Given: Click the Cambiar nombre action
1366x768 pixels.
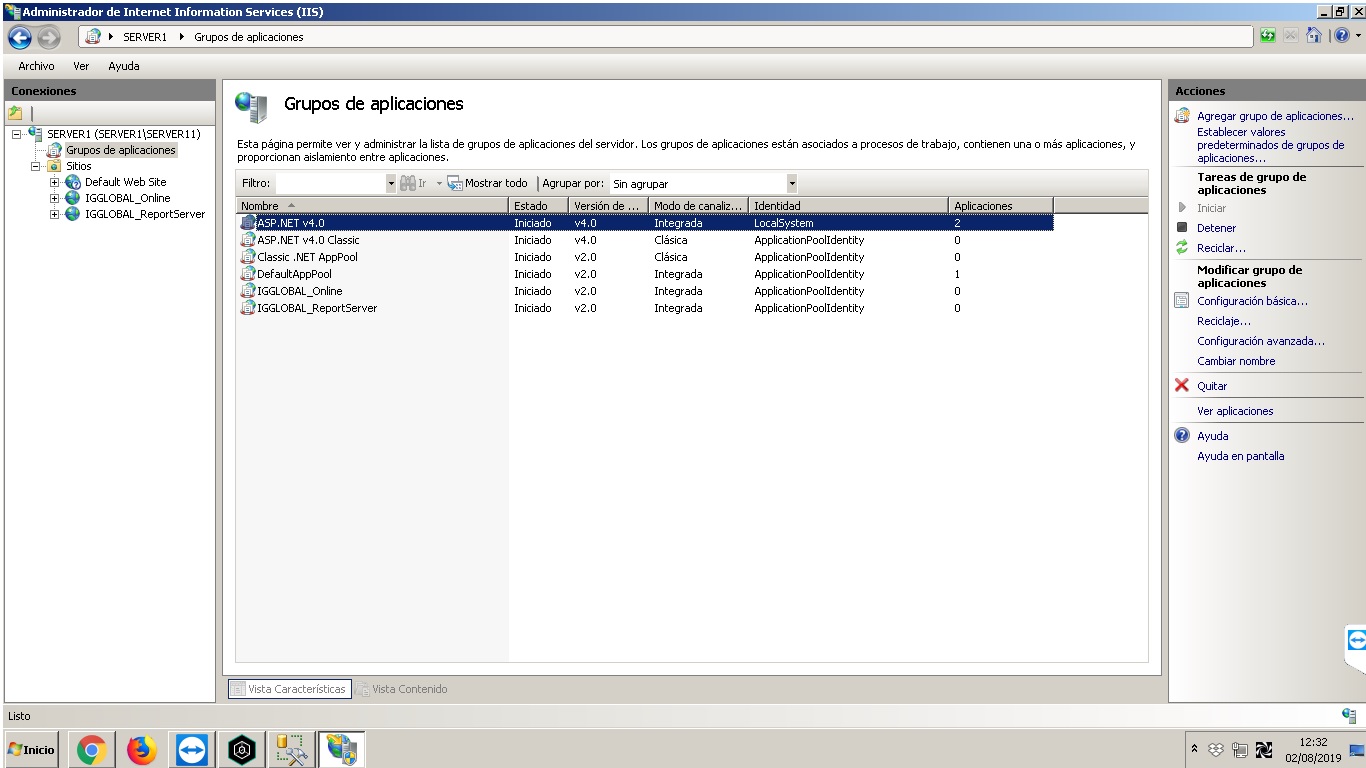Looking at the screenshot, I should tap(1236, 361).
